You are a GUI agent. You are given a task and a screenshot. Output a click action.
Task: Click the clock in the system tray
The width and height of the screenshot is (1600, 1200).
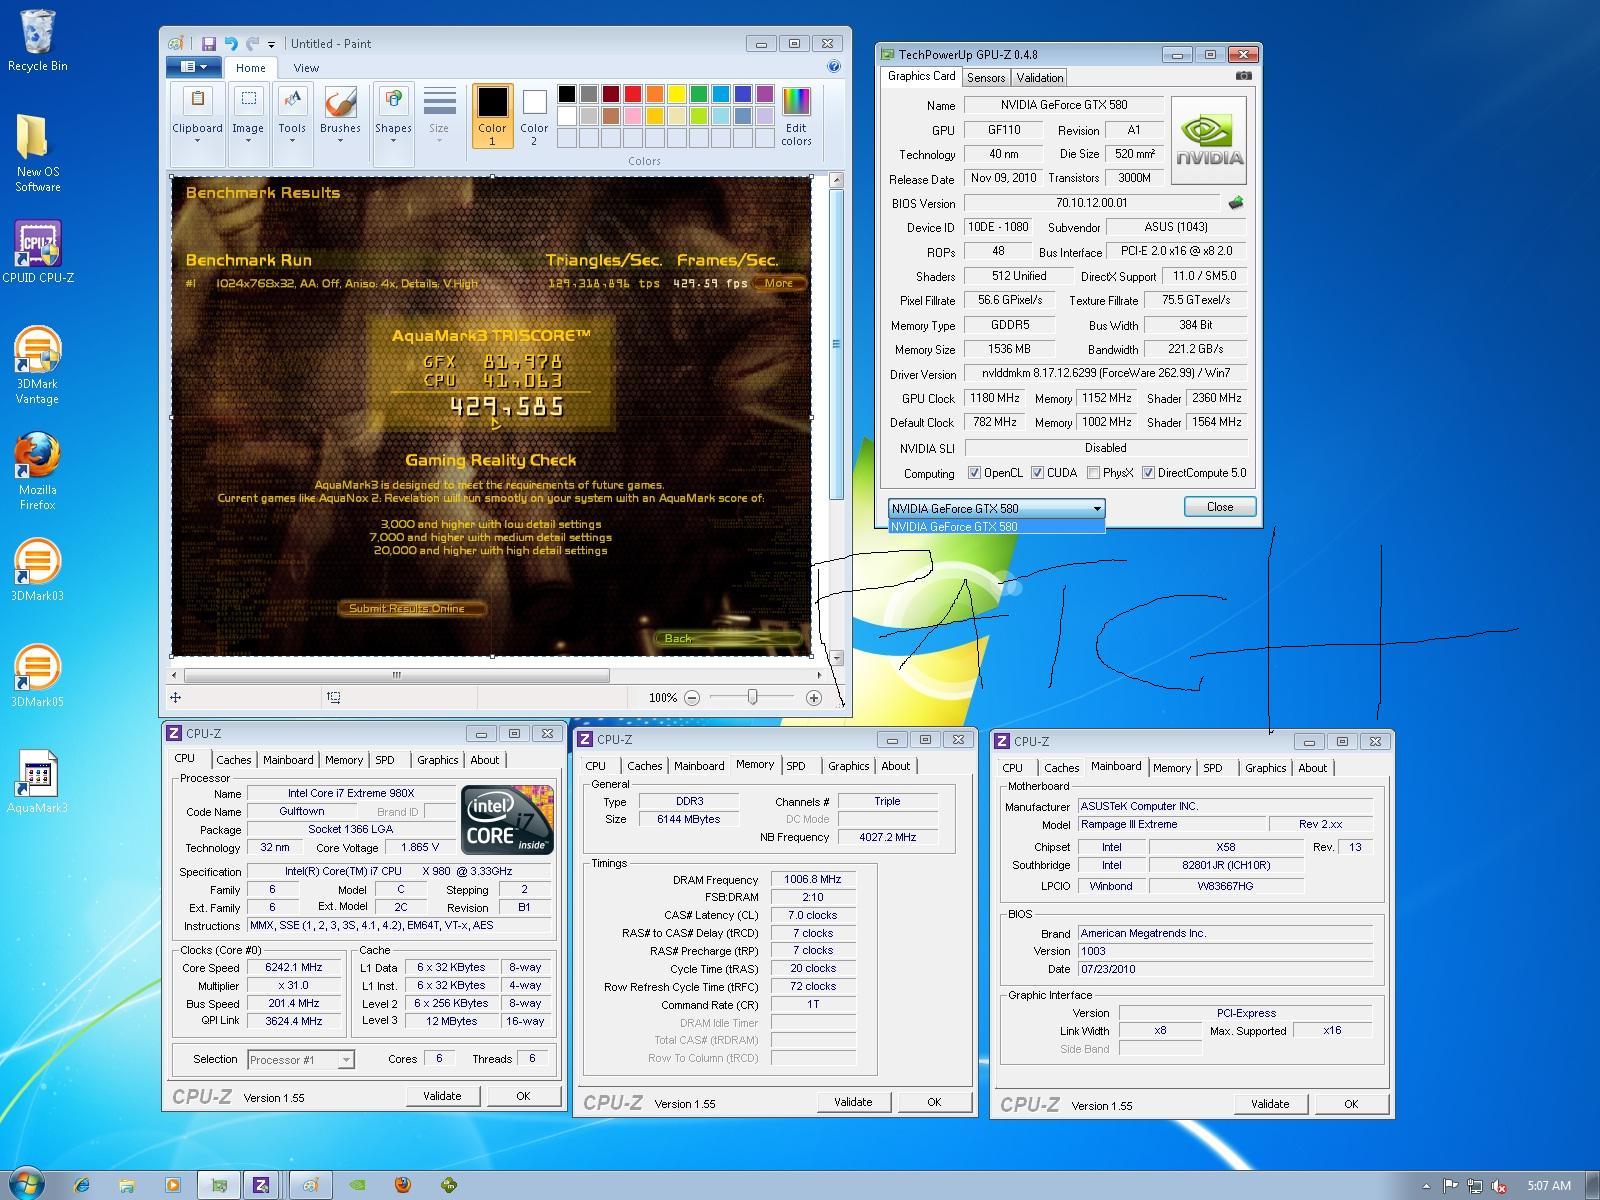[1549, 1185]
